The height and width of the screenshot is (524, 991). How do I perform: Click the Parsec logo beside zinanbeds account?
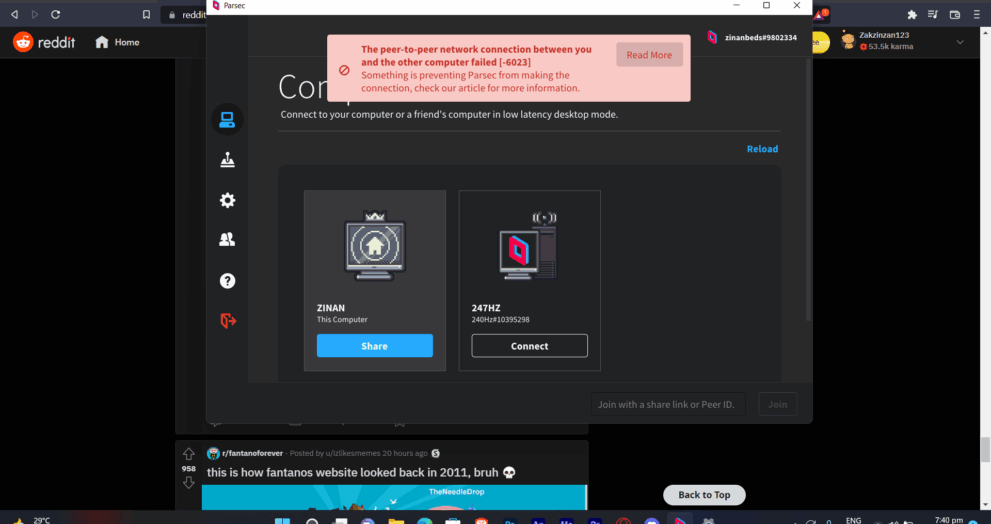click(x=712, y=37)
